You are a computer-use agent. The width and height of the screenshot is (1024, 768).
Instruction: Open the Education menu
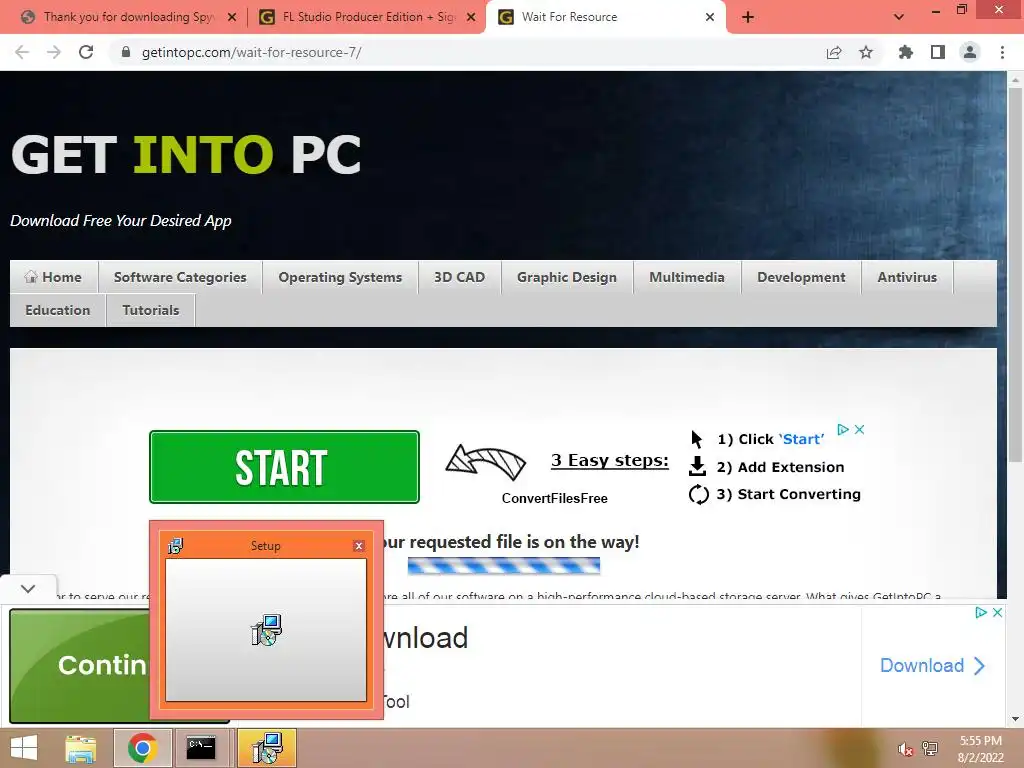[x=57, y=310]
